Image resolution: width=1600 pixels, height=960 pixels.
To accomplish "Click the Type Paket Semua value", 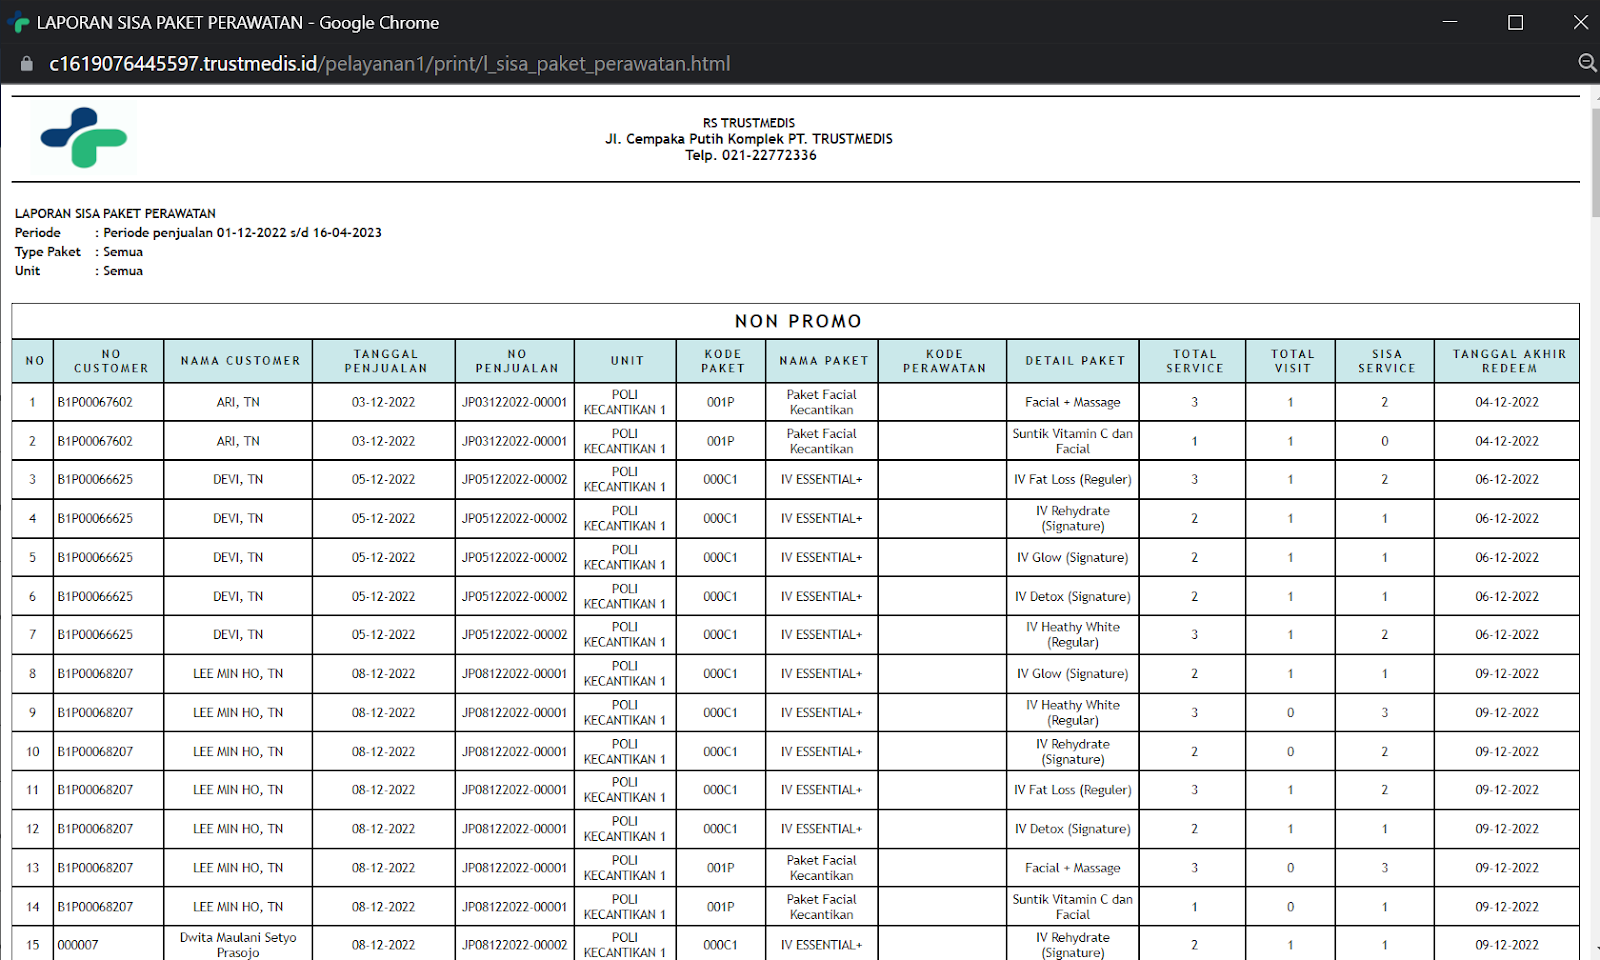I will (123, 251).
